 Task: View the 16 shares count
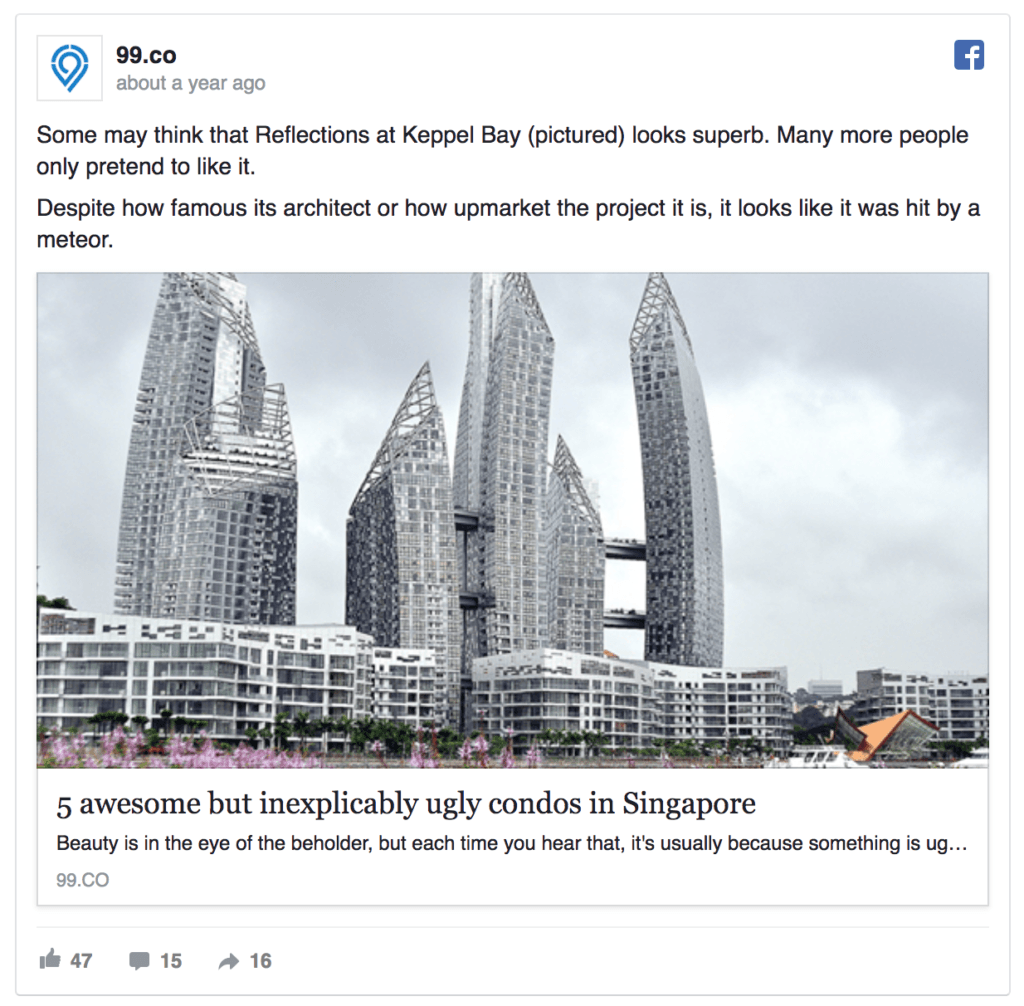260,961
